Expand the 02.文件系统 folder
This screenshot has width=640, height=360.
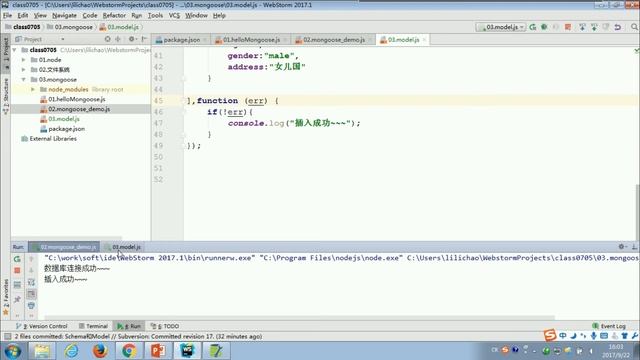point(24,69)
